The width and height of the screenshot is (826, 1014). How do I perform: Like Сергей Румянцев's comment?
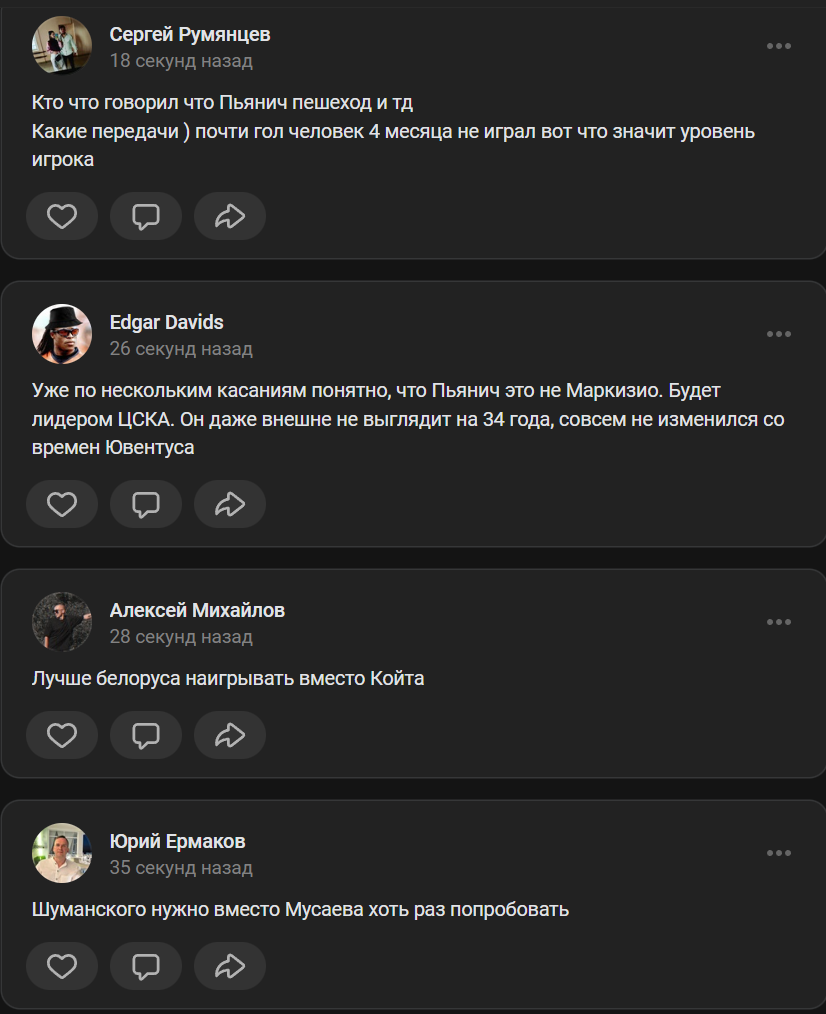[x=62, y=216]
